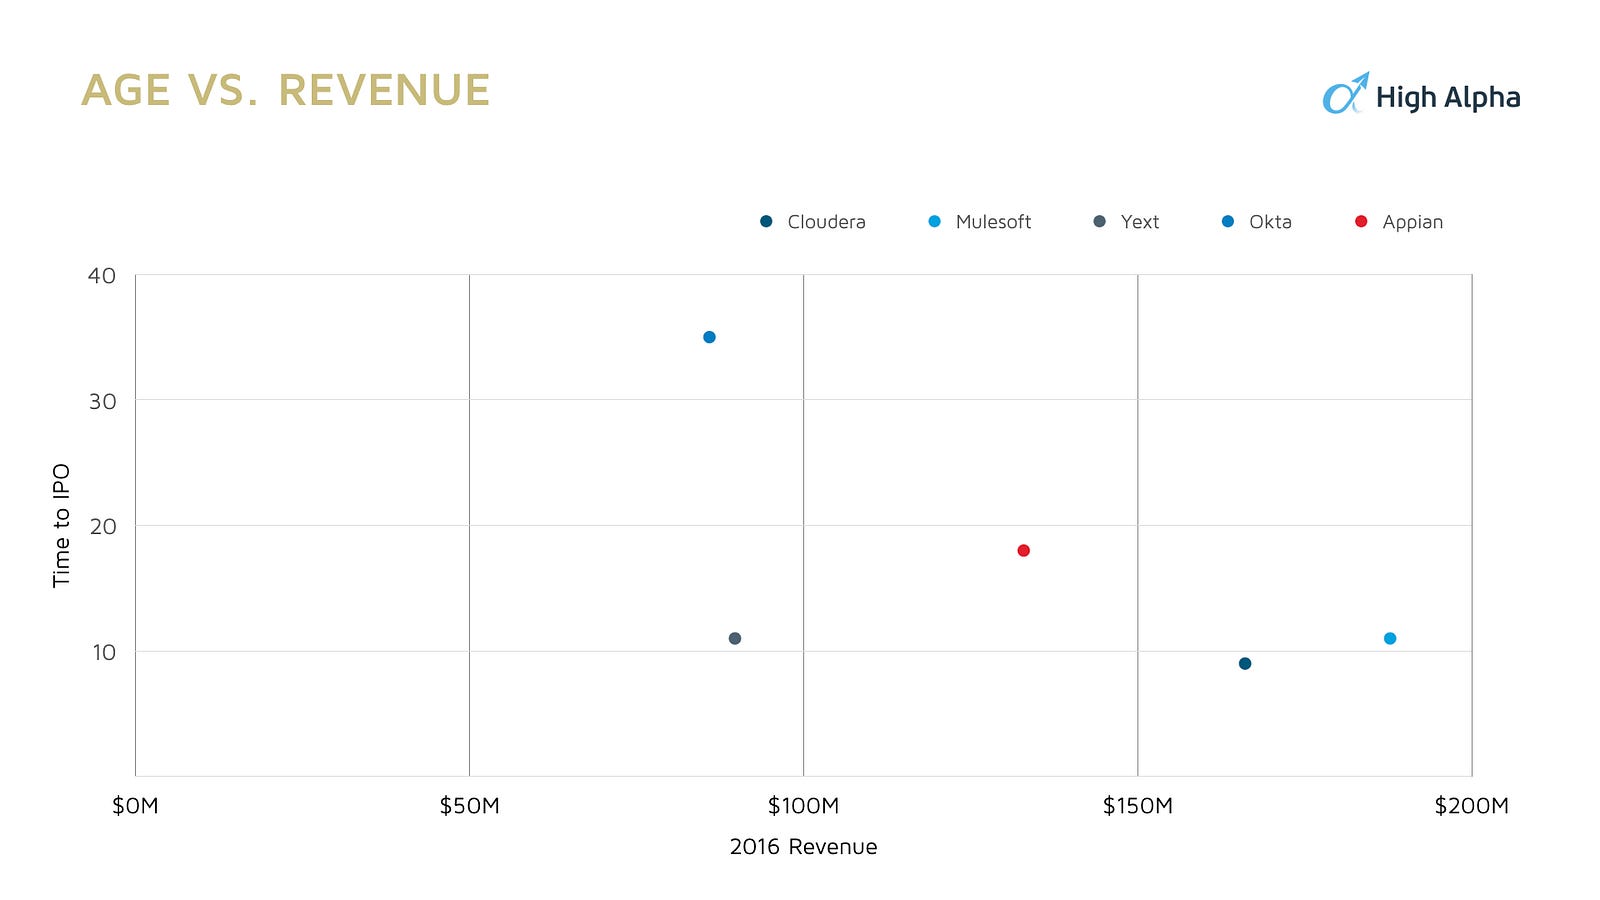Select the Appian legend color dot
The image size is (1600, 900).
click(x=1361, y=221)
